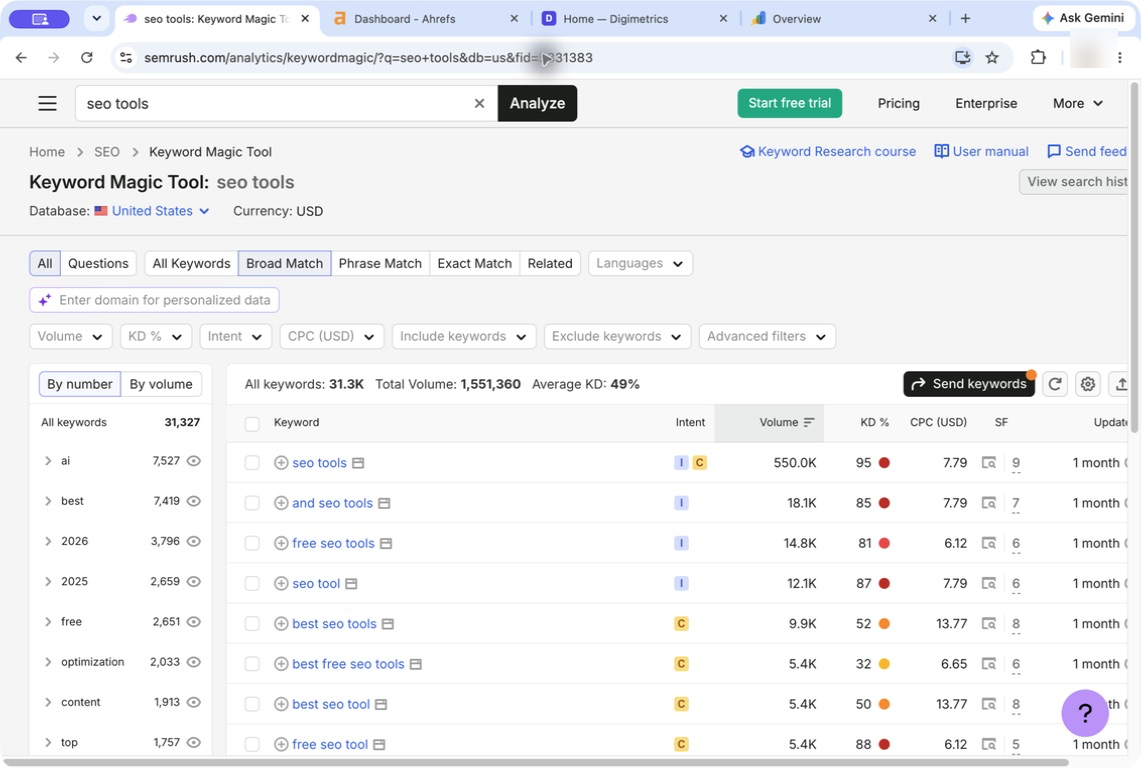Select the Exact Match tab
This screenshot has height=768, width=1141.
coord(474,264)
